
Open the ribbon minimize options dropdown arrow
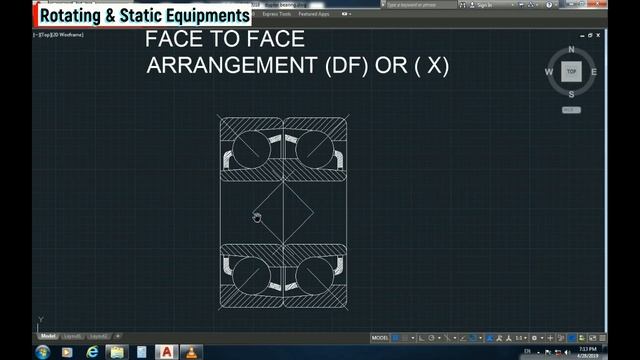350,14
